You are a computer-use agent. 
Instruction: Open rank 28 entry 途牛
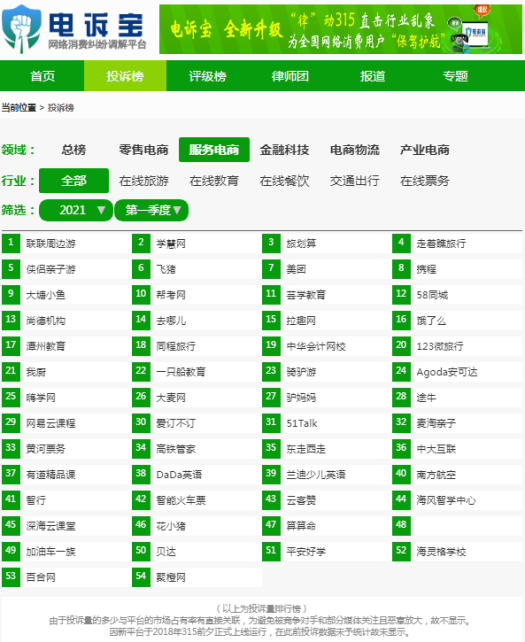(x=426, y=398)
